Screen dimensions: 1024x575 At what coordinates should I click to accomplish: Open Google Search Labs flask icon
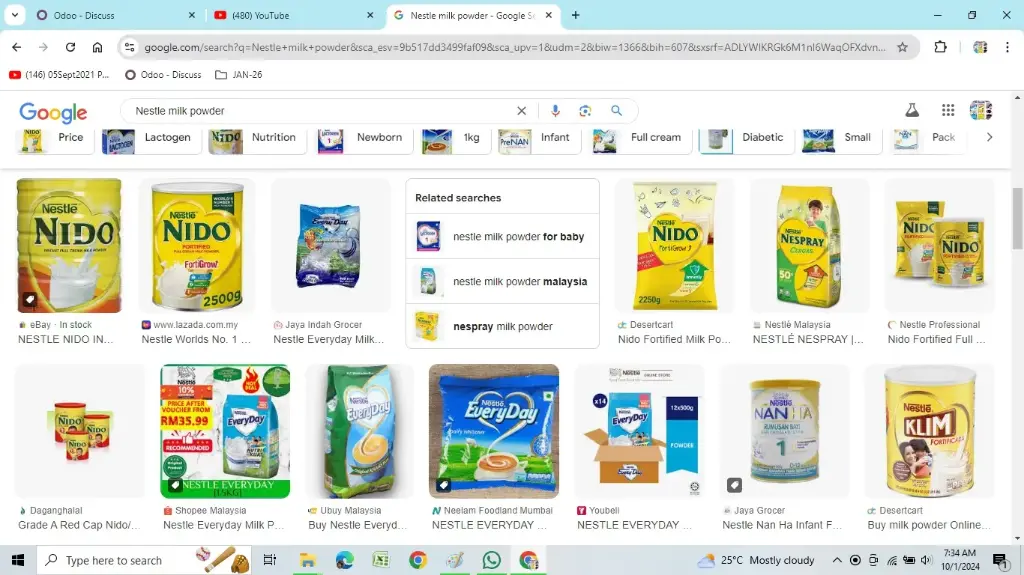click(912, 110)
